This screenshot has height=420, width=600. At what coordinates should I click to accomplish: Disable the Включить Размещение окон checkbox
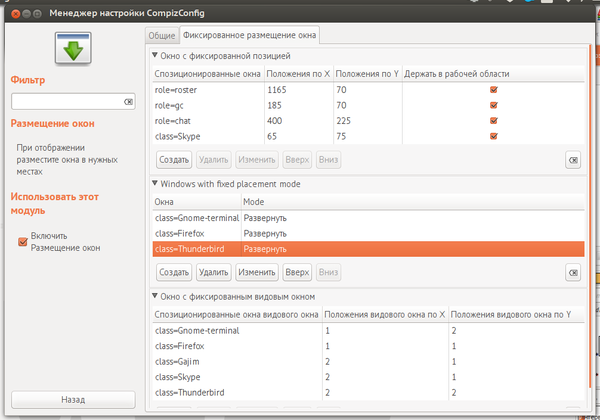(23, 241)
